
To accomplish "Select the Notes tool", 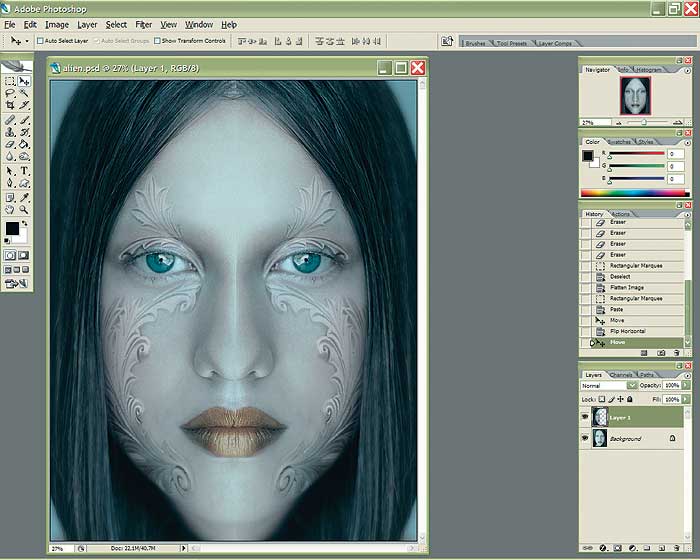I will click(x=10, y=197).
